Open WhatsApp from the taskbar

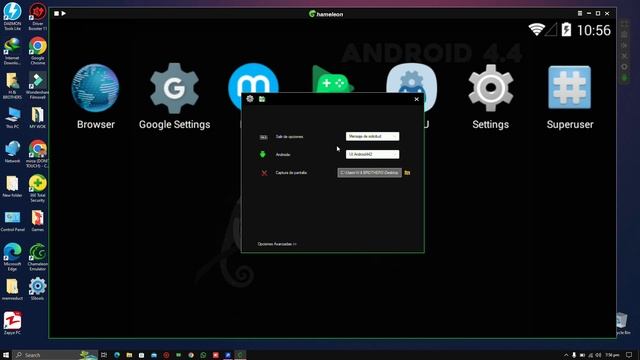coord(203,355)
